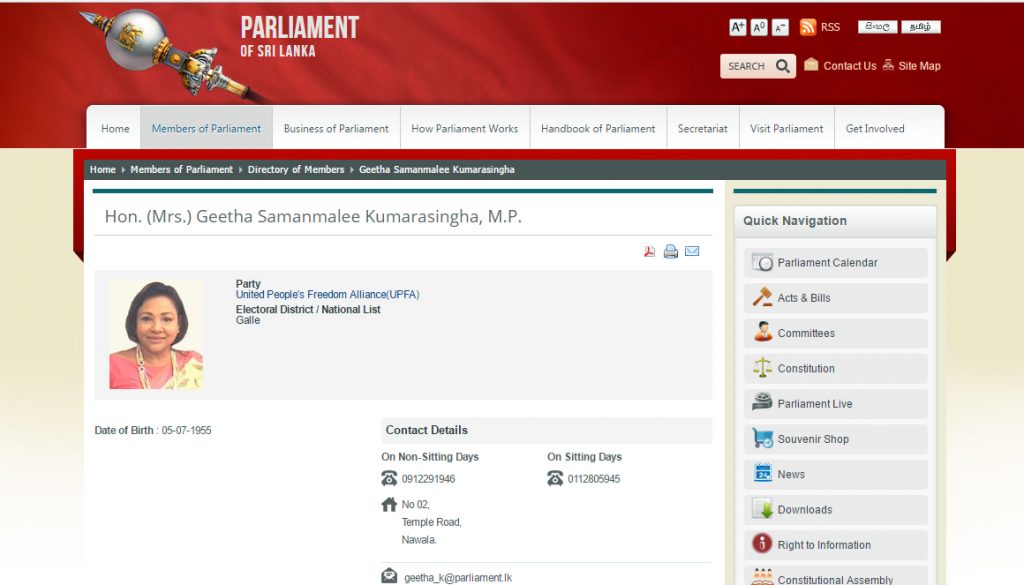Click the email geetha_k@parliament.lk

coord(458,578)
